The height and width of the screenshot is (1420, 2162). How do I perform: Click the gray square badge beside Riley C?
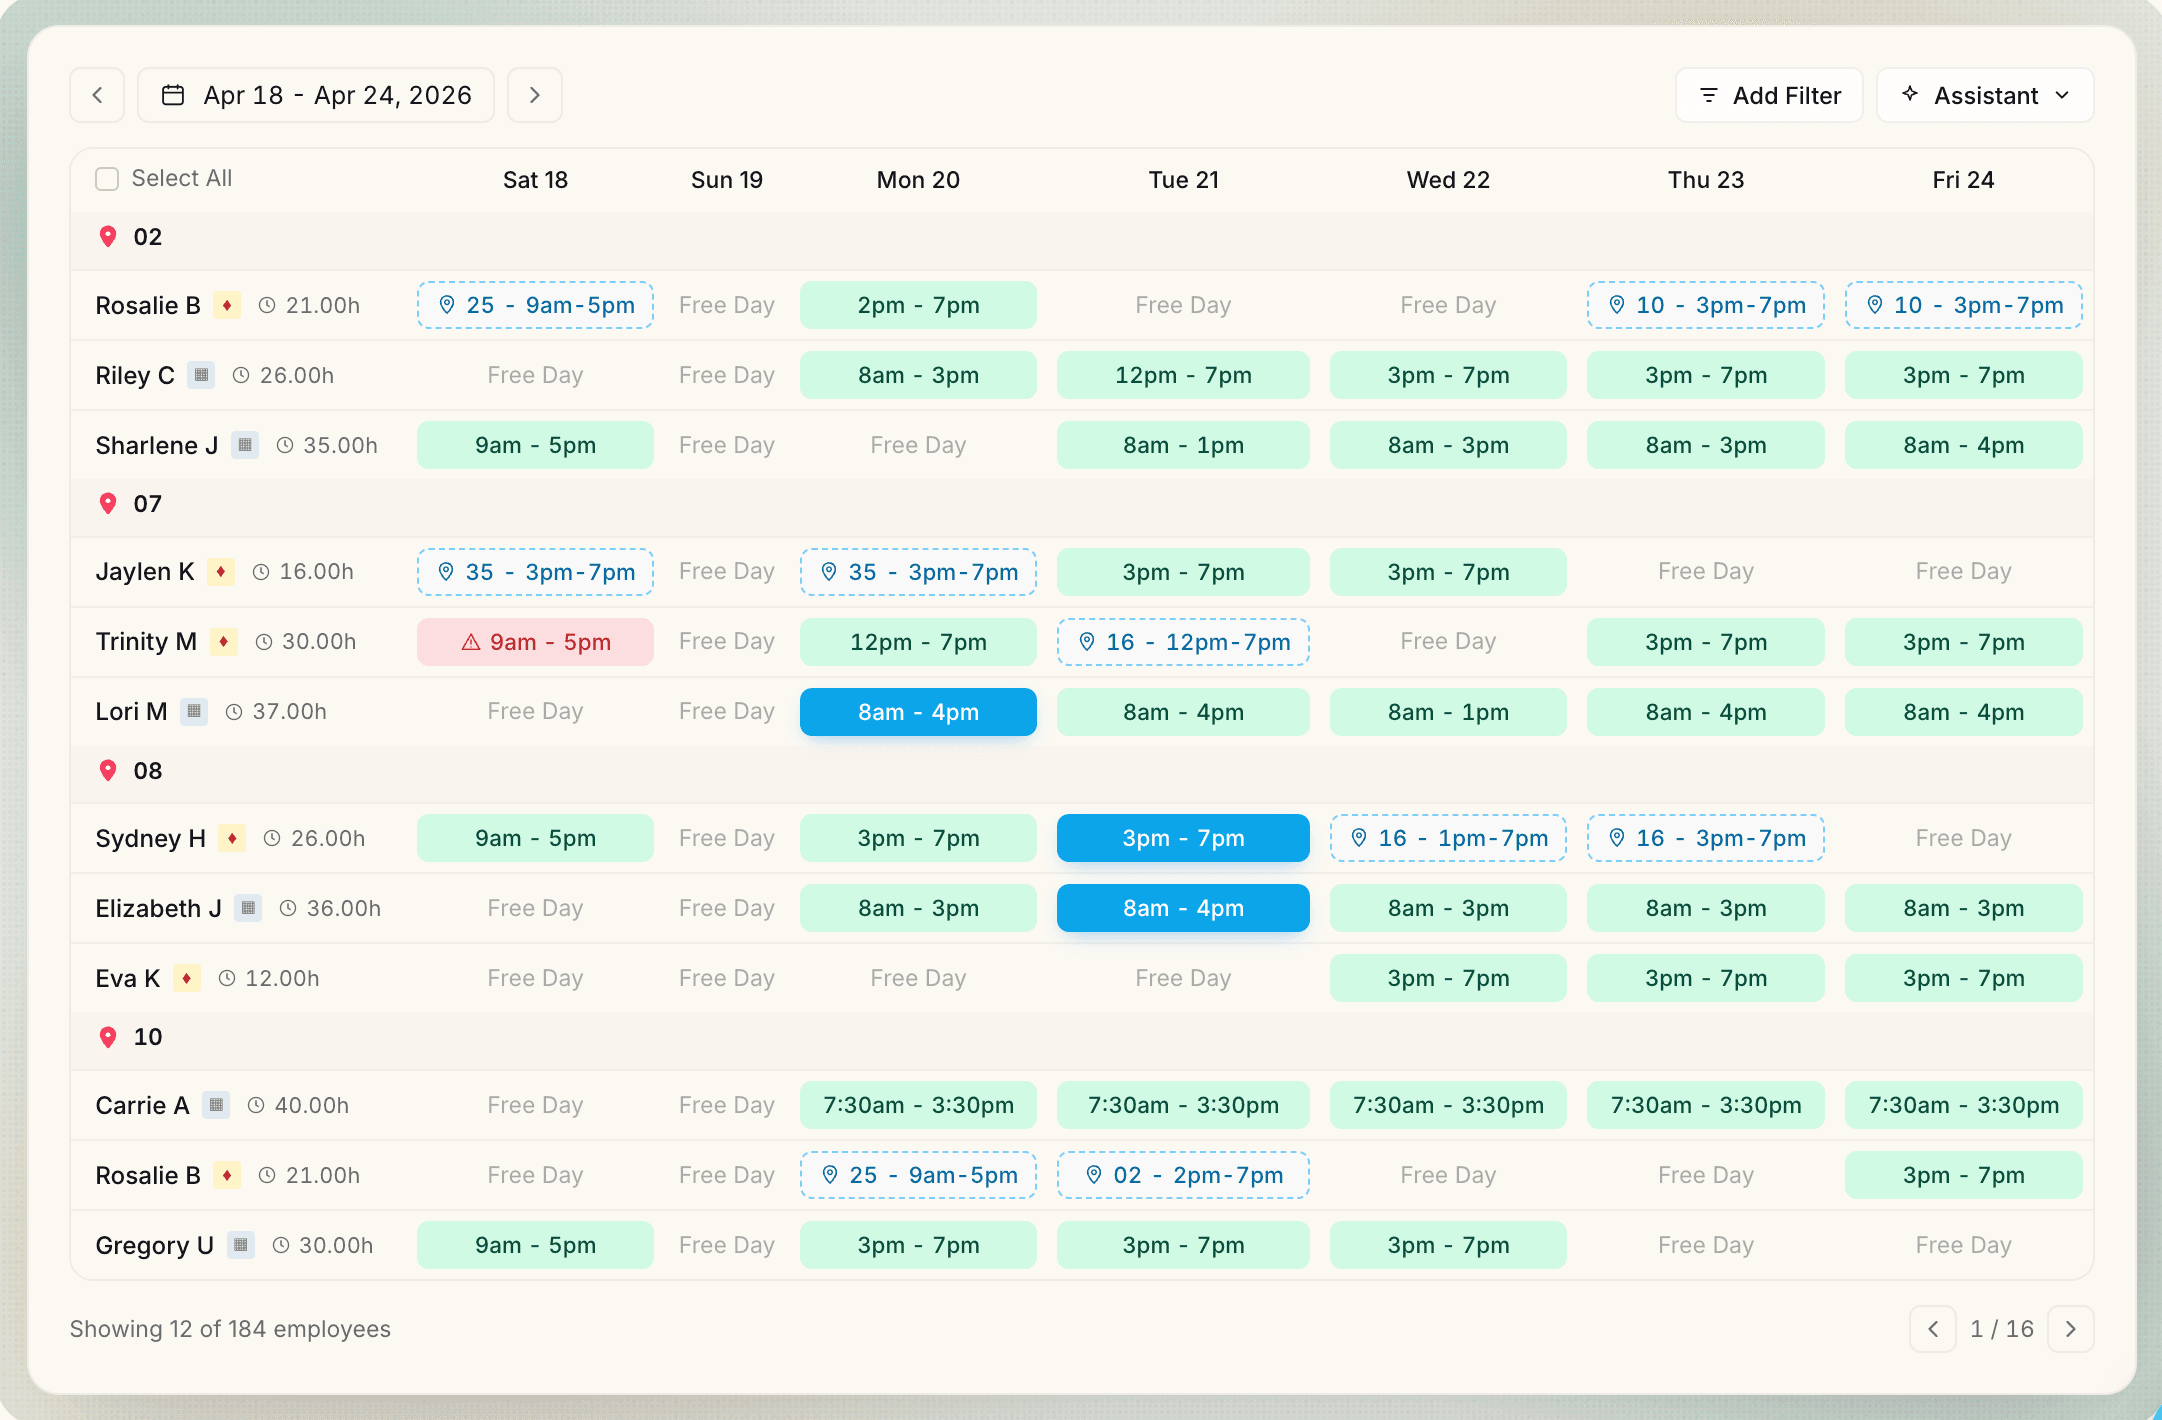[x=201, y=375]
